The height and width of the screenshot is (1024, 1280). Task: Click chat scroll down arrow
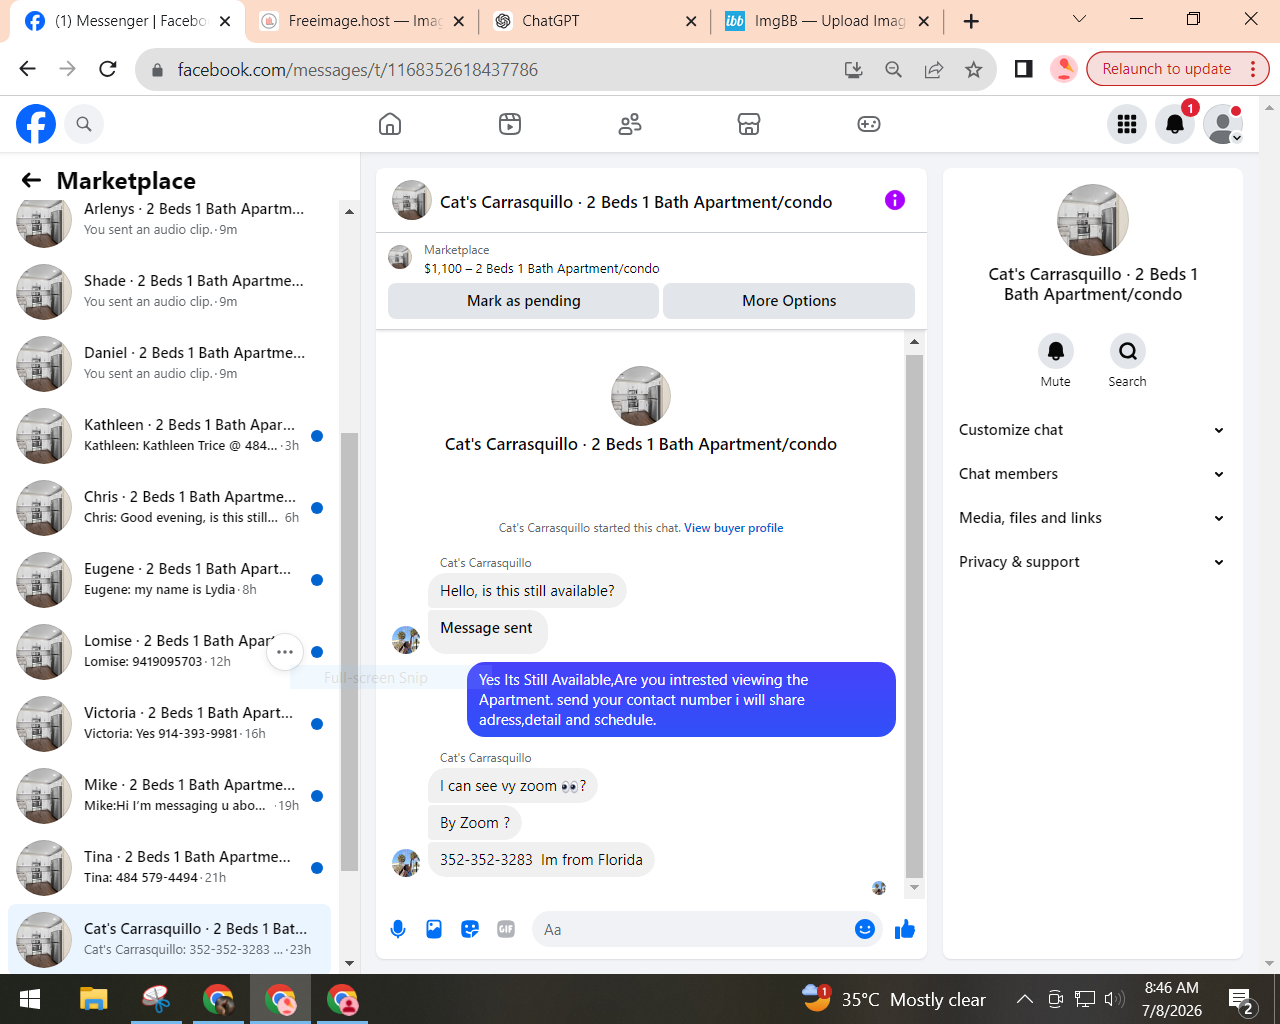[914, 888]
